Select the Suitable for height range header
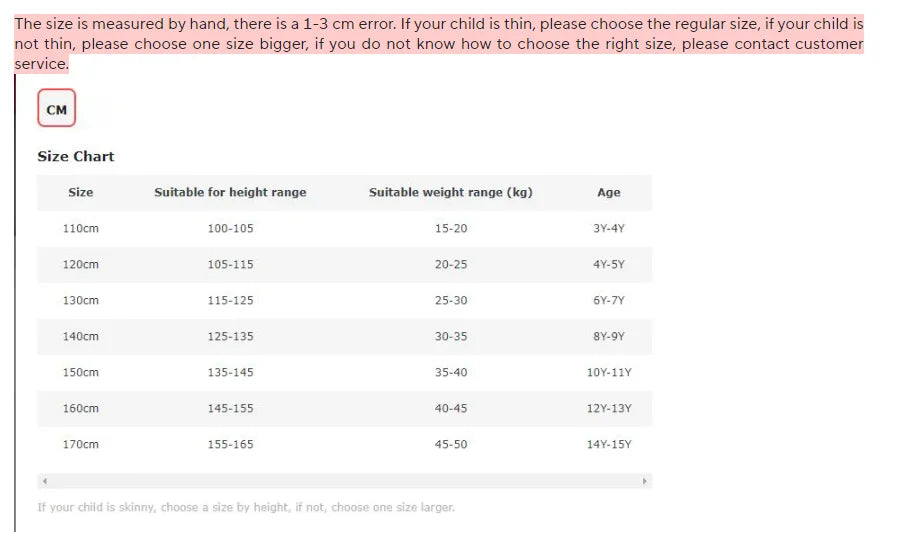906x547 pixels. [230, 192]
